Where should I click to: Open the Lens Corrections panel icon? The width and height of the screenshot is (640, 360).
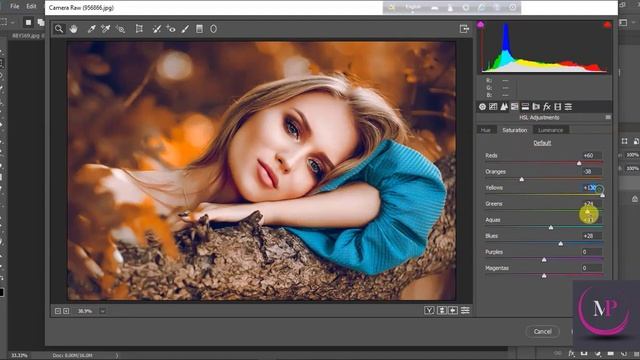(x=536, y=107)
